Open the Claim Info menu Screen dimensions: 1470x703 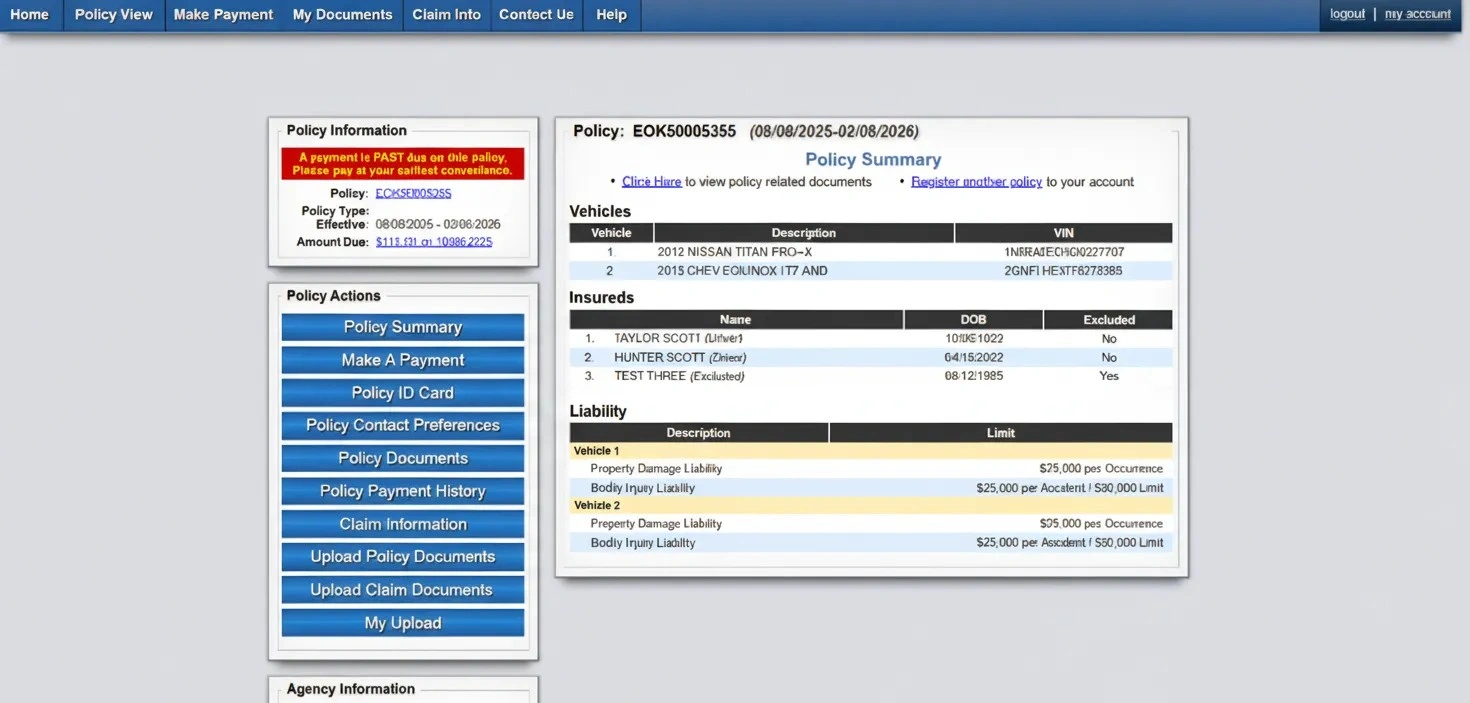point(446,14)
